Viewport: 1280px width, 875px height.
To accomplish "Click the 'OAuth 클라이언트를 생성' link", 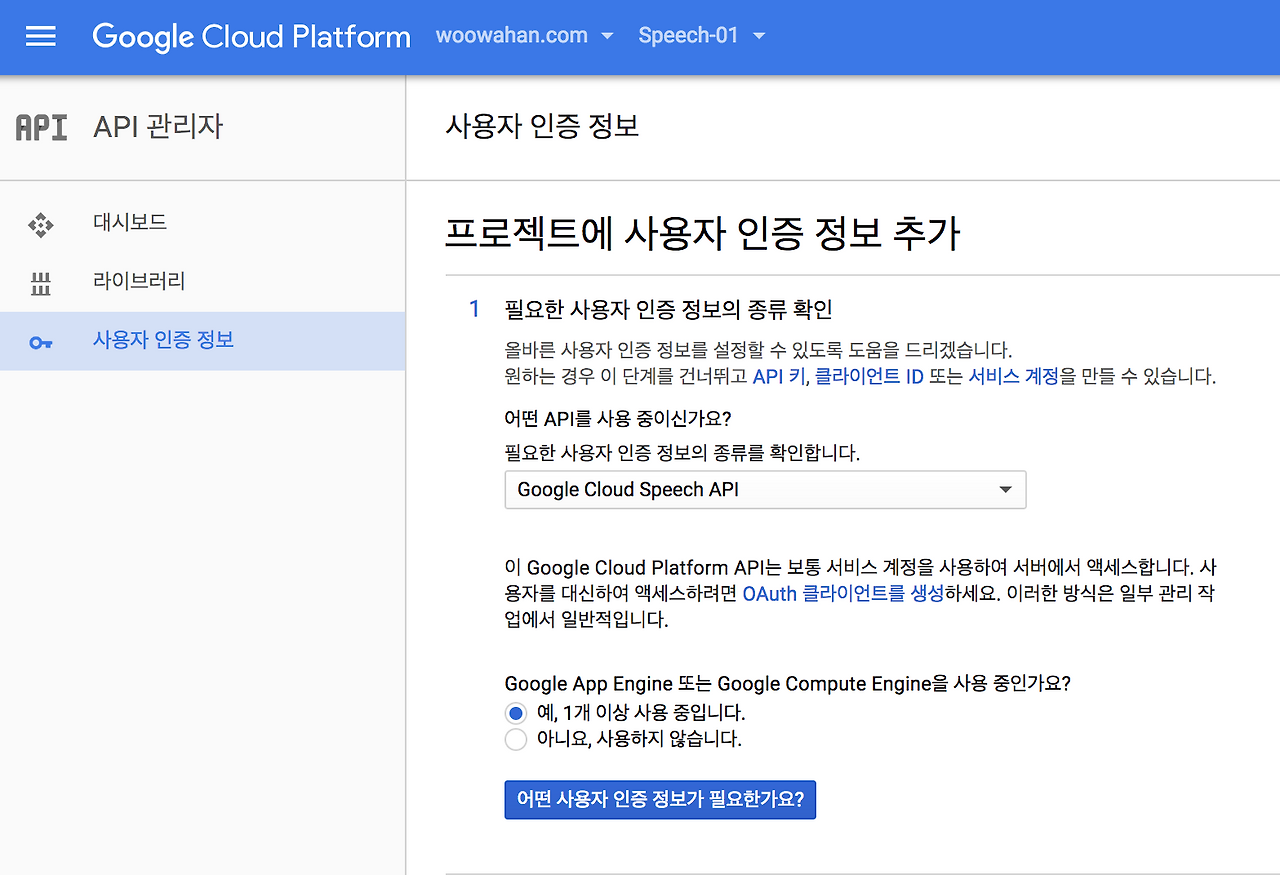I will (843, 594).
